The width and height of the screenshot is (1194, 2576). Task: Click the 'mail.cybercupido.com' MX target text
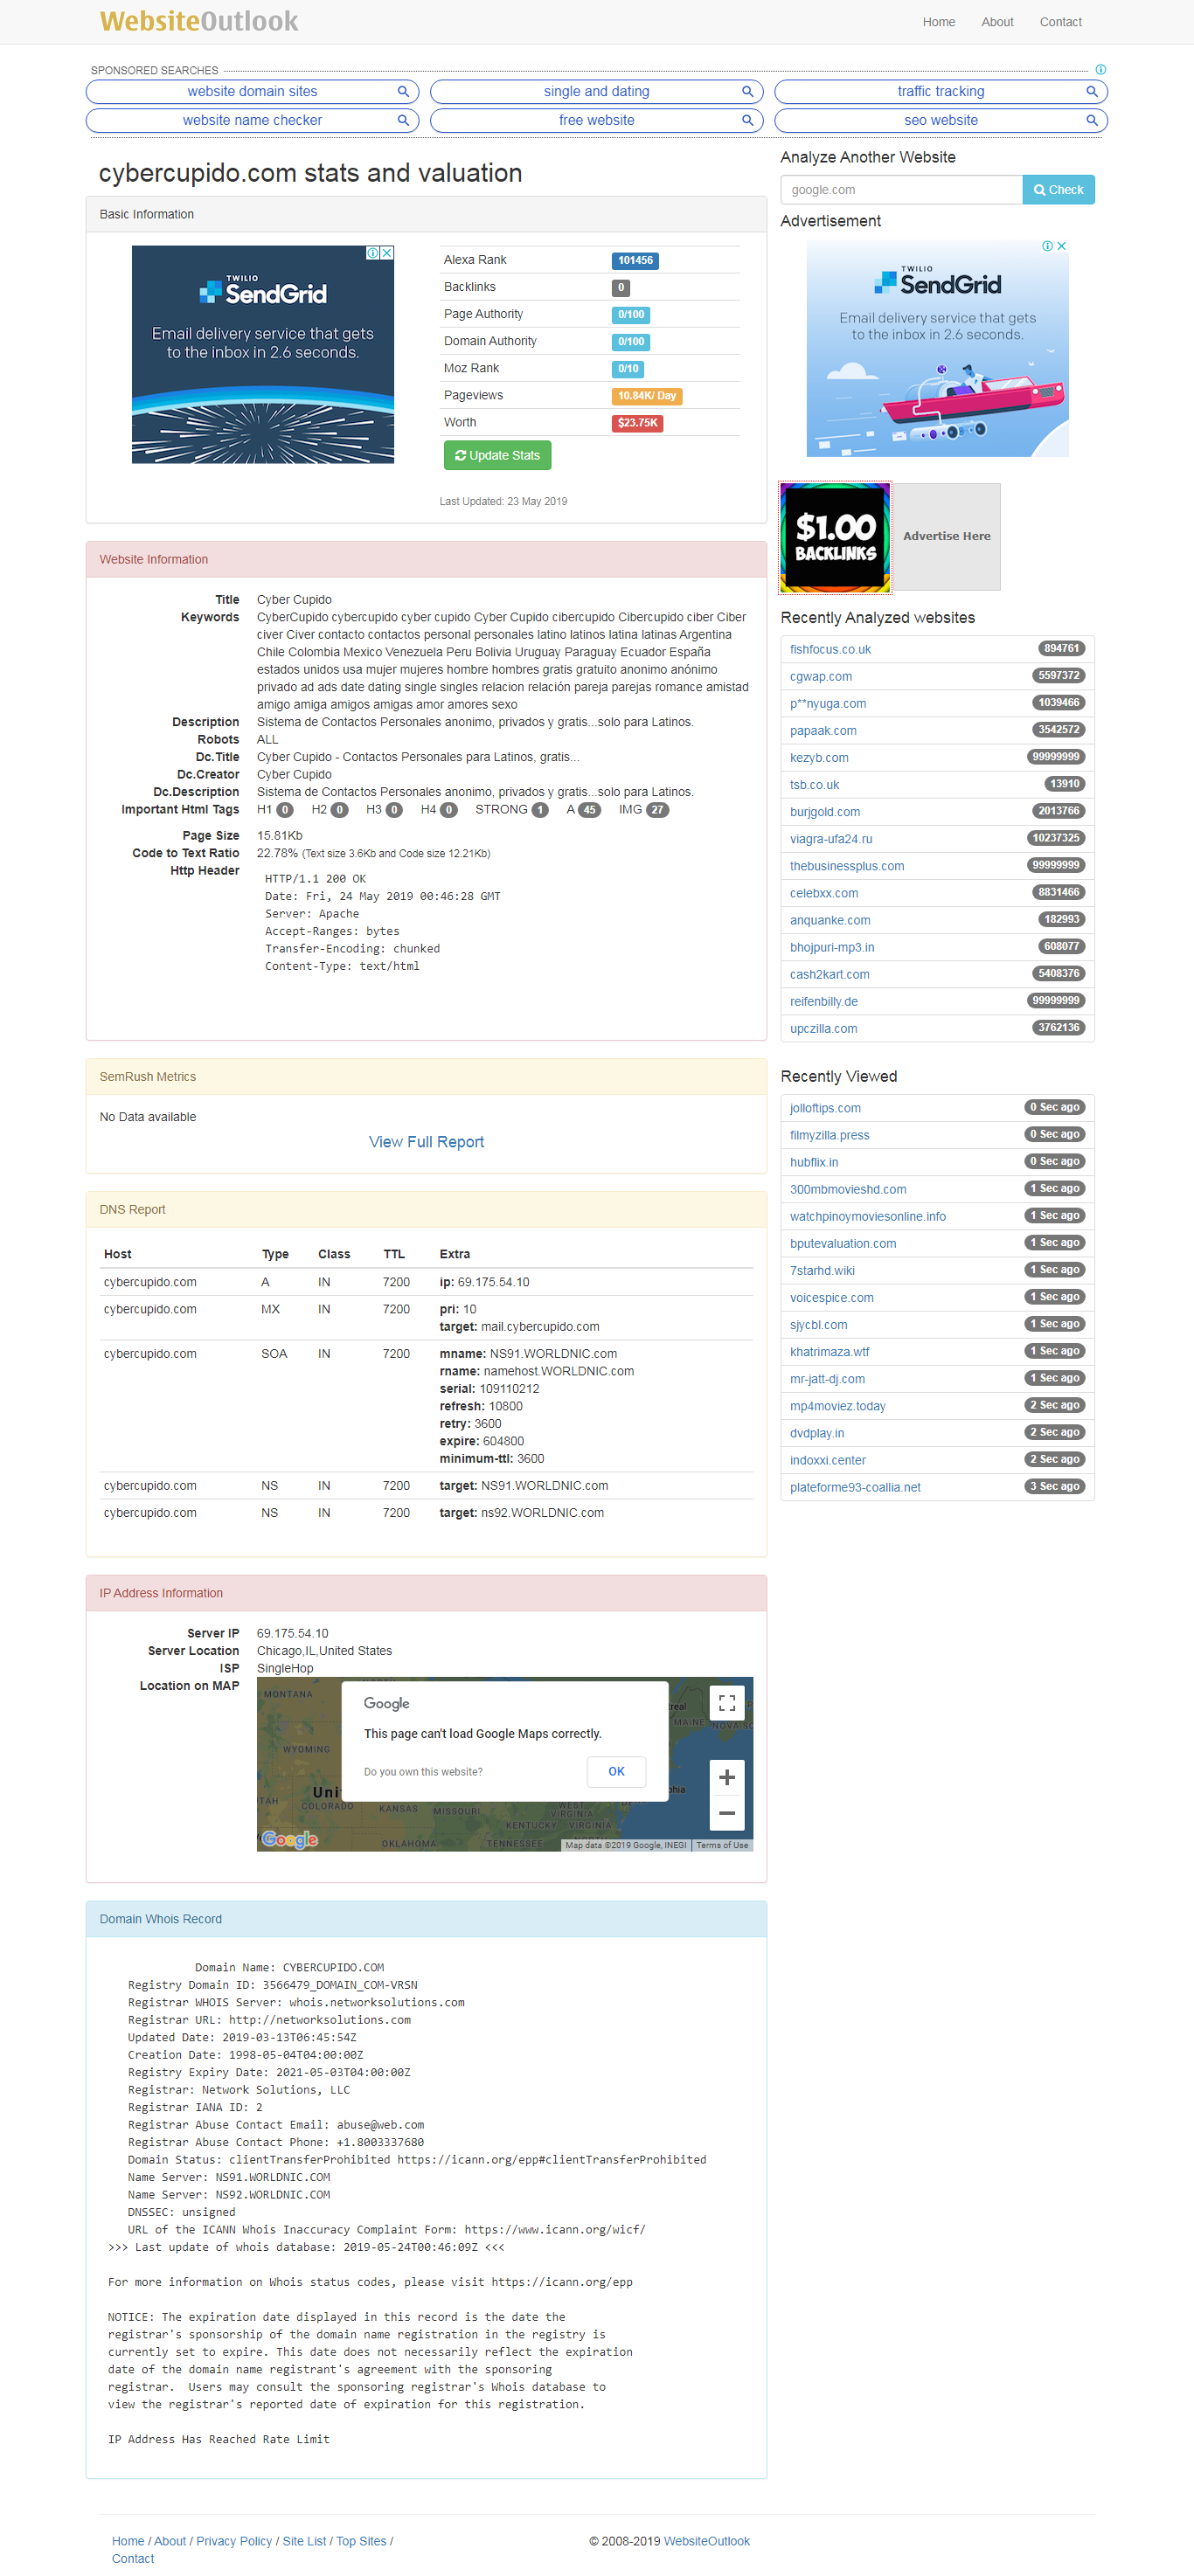tap(540, 1327)
